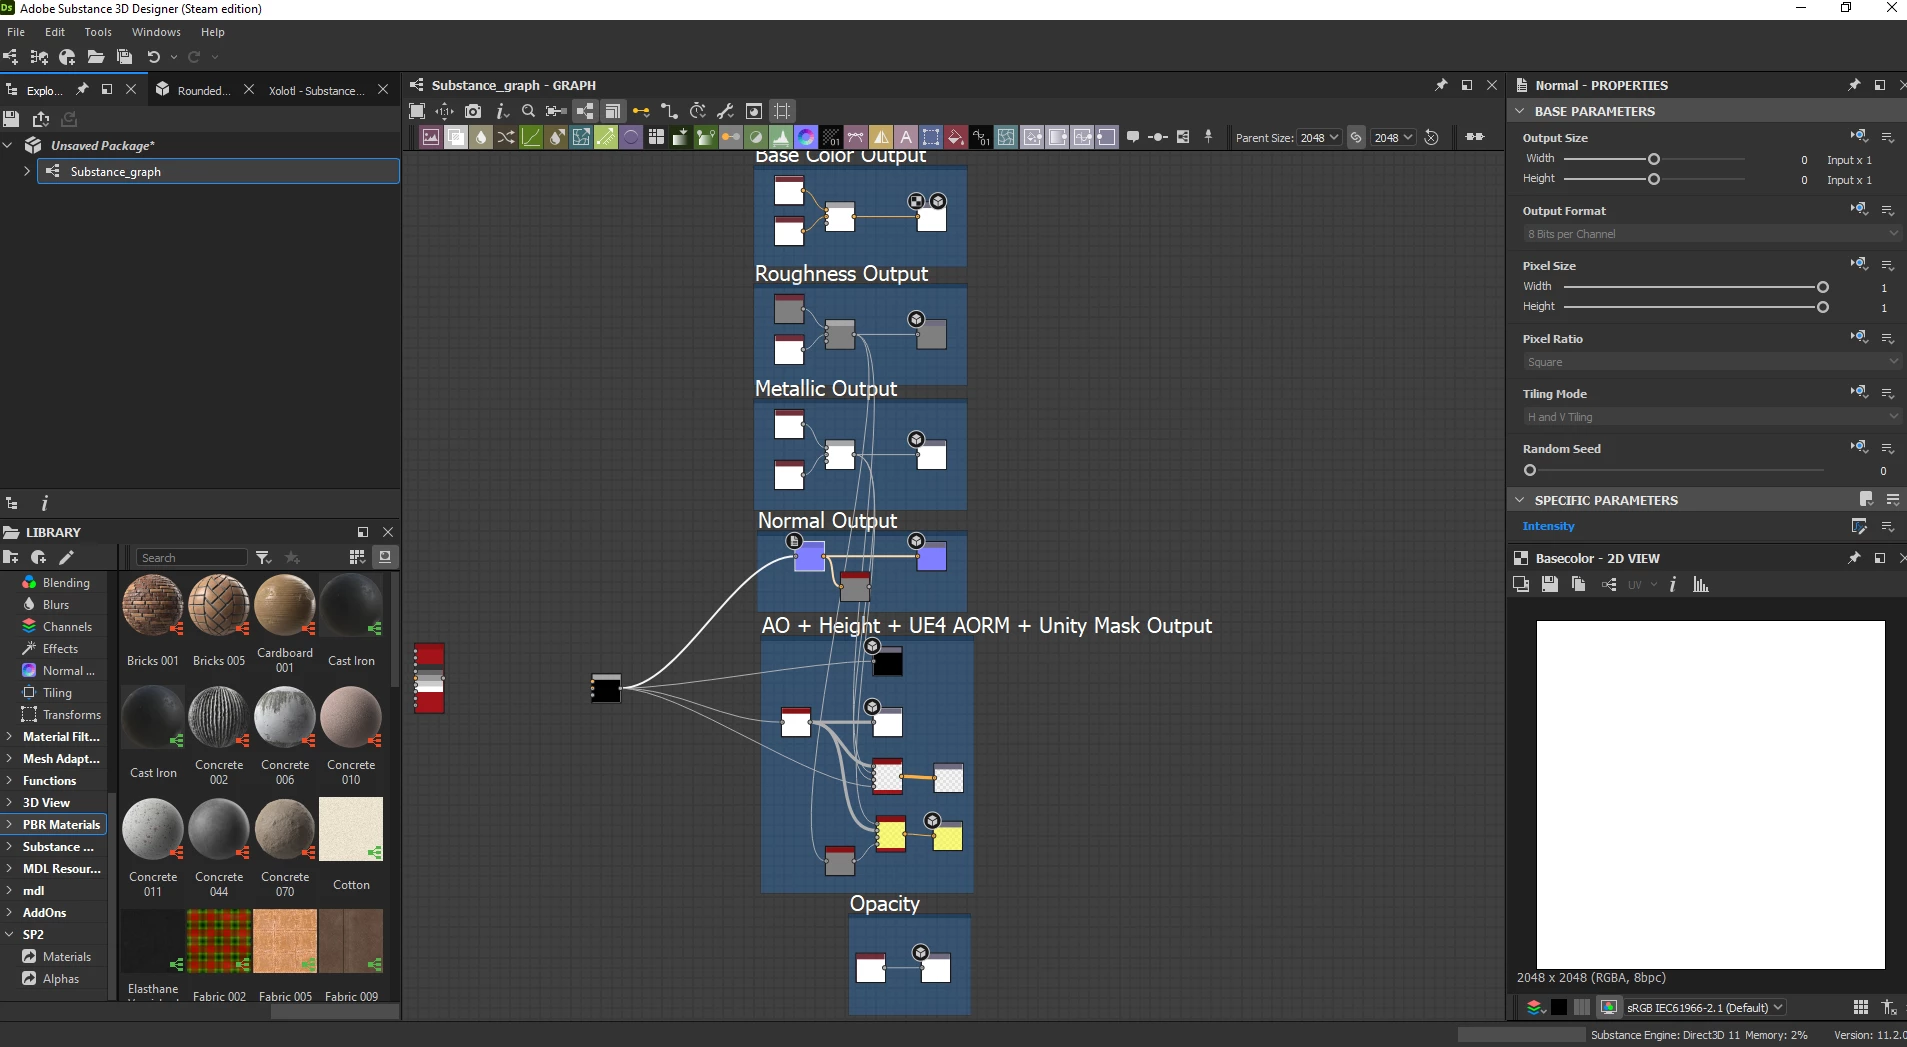Image resolution: width=1907 pixels, height=1047 pixels.
Task: Add a Channel Shuffle node (crossed arrows icon)
Action: 506,137
